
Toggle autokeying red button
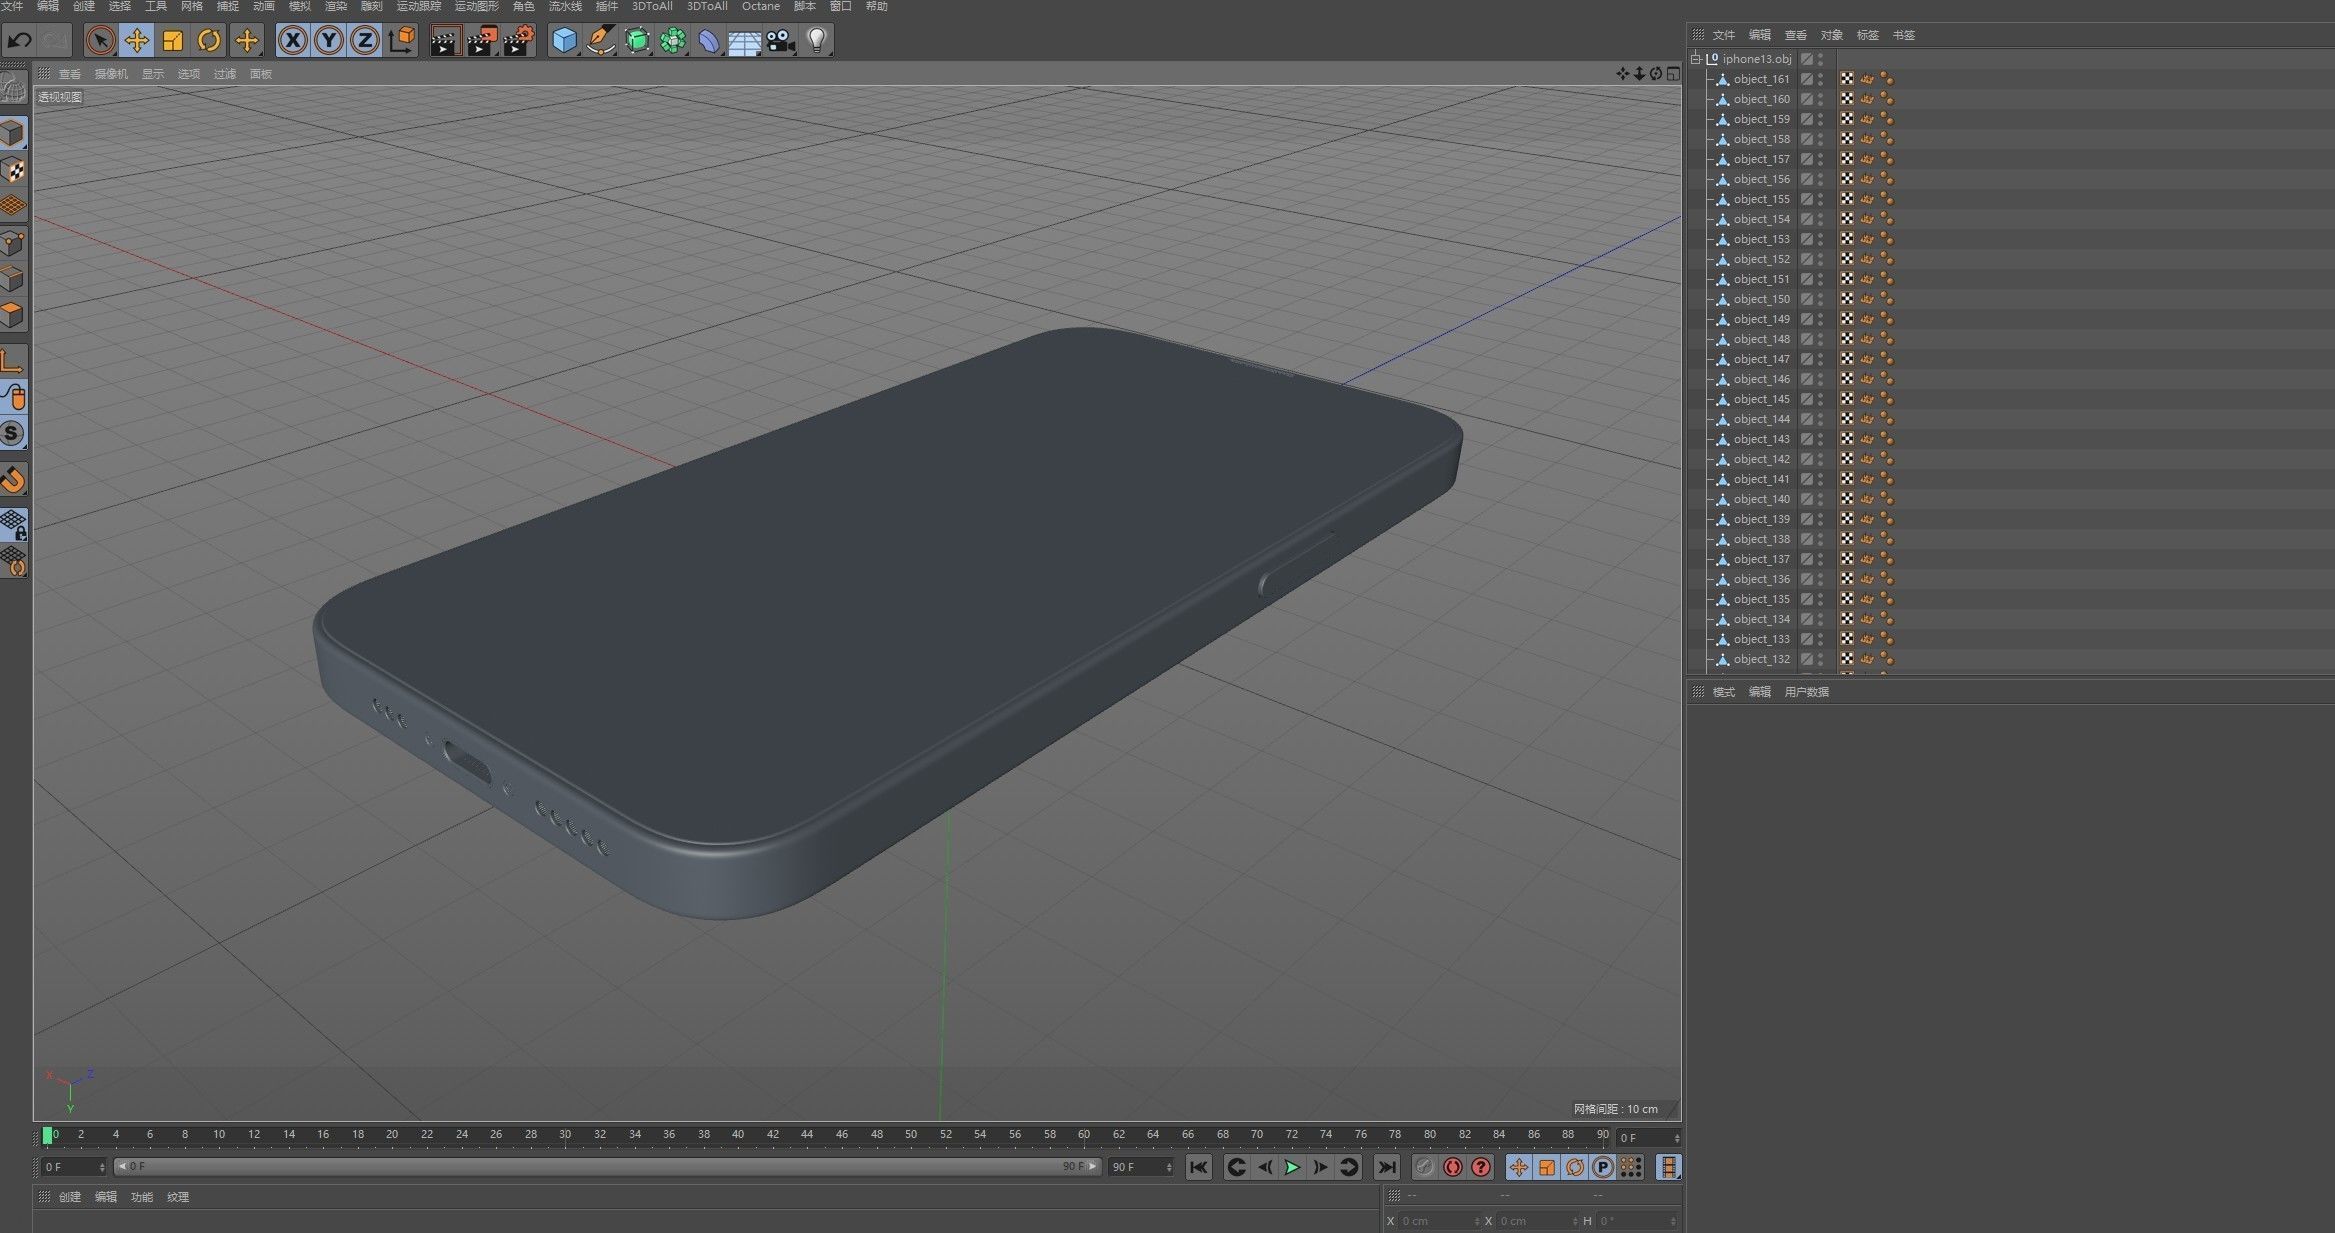coord(1453,1167)
